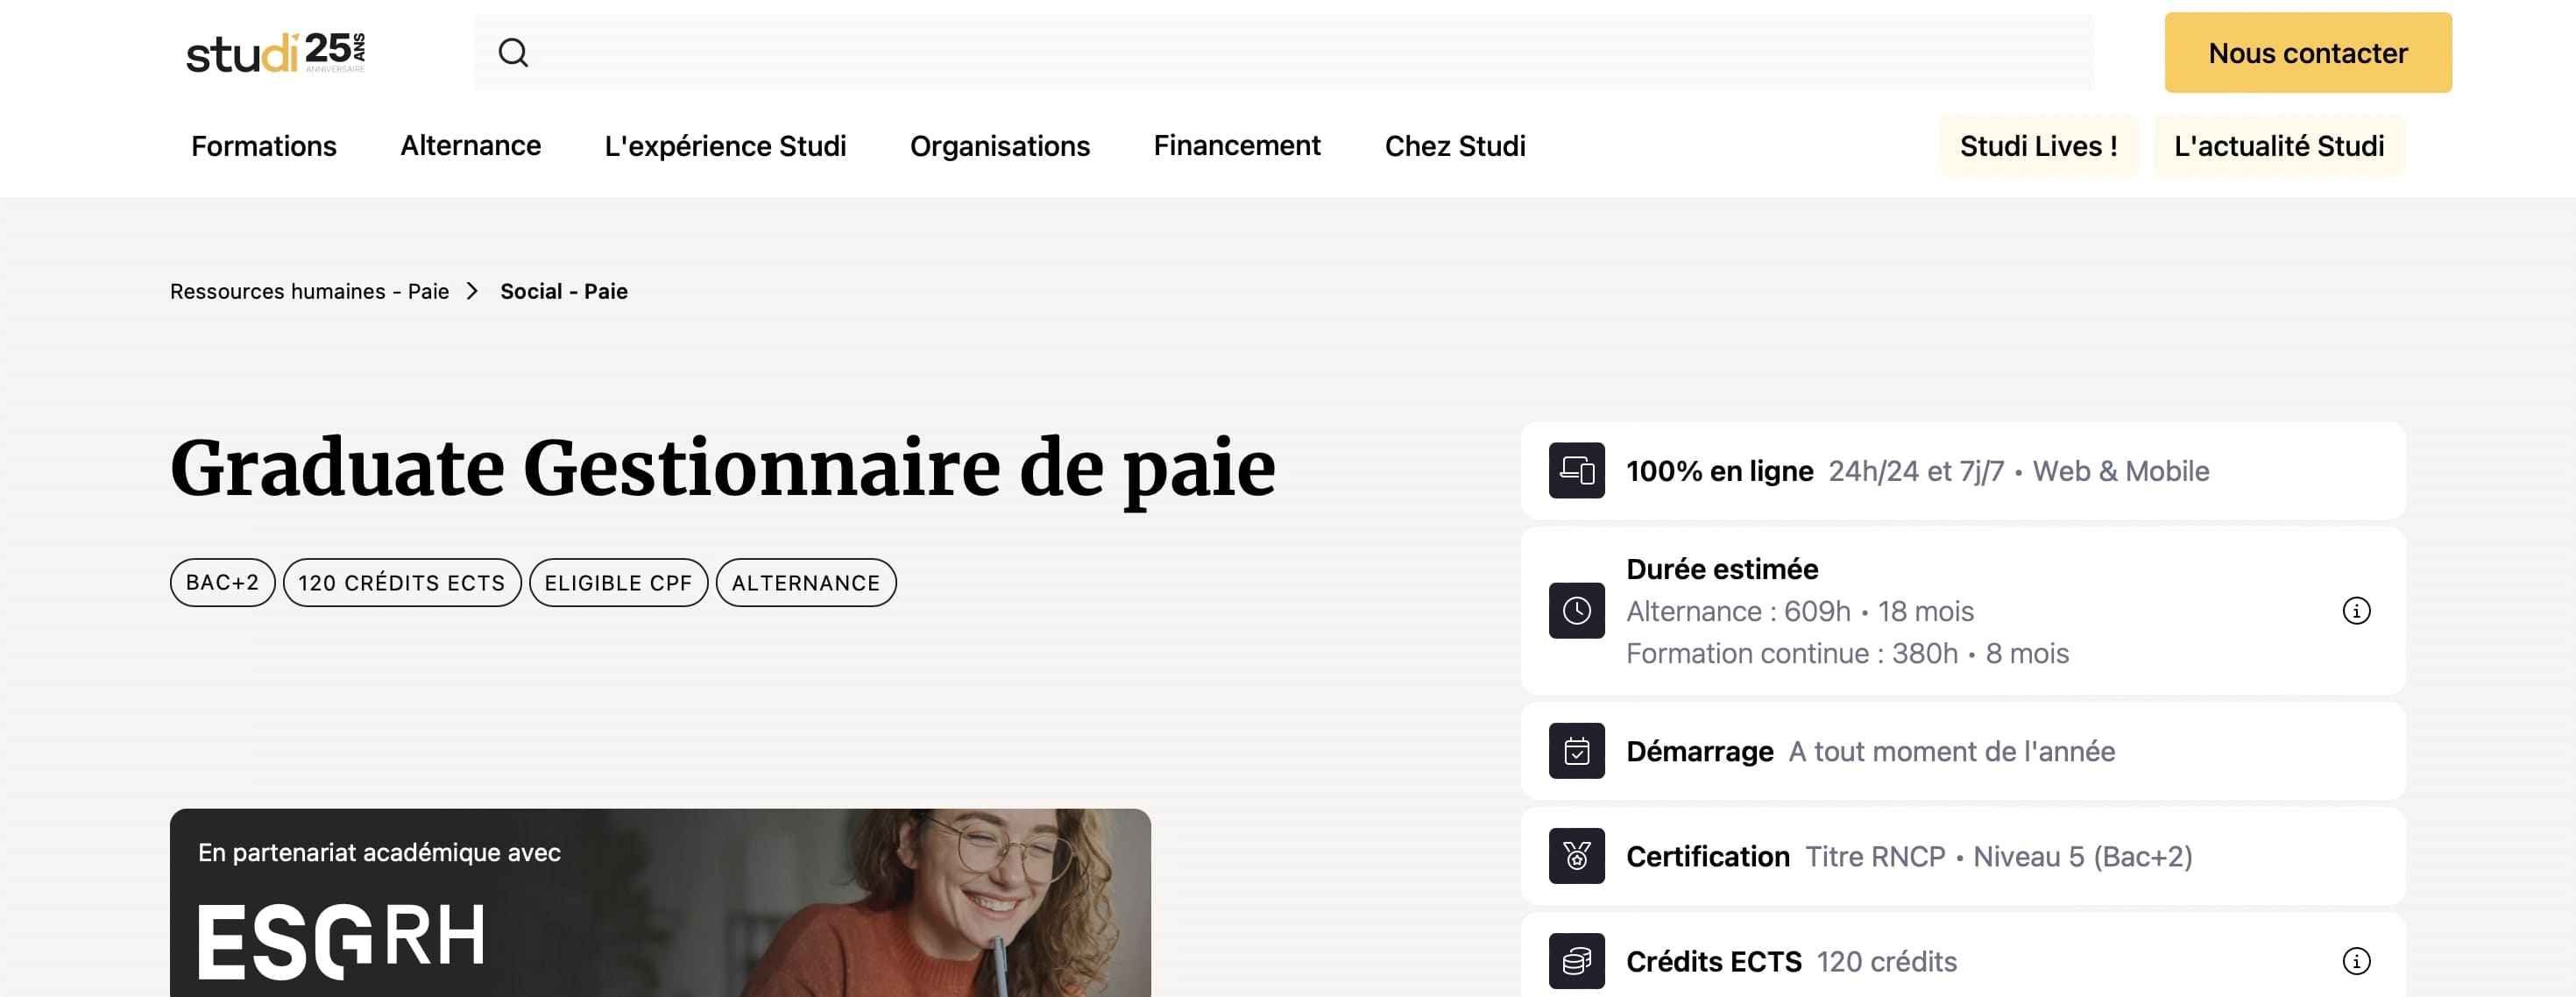Click the search magnifier icon
The image size is (2576, 997).
click(x=513, y=53)
